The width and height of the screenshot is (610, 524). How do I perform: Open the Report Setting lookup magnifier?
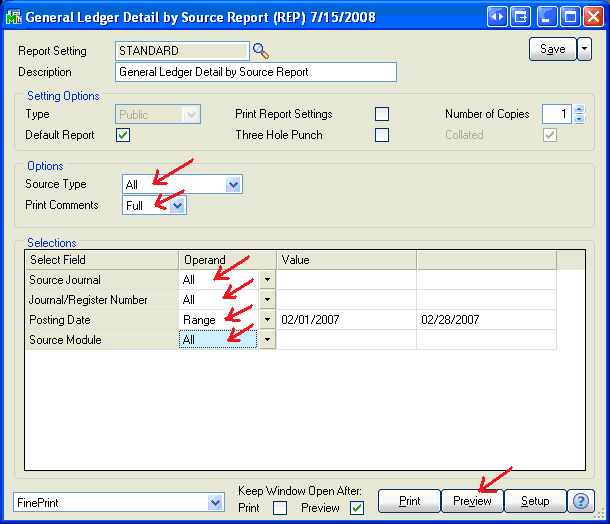[261, 51]
